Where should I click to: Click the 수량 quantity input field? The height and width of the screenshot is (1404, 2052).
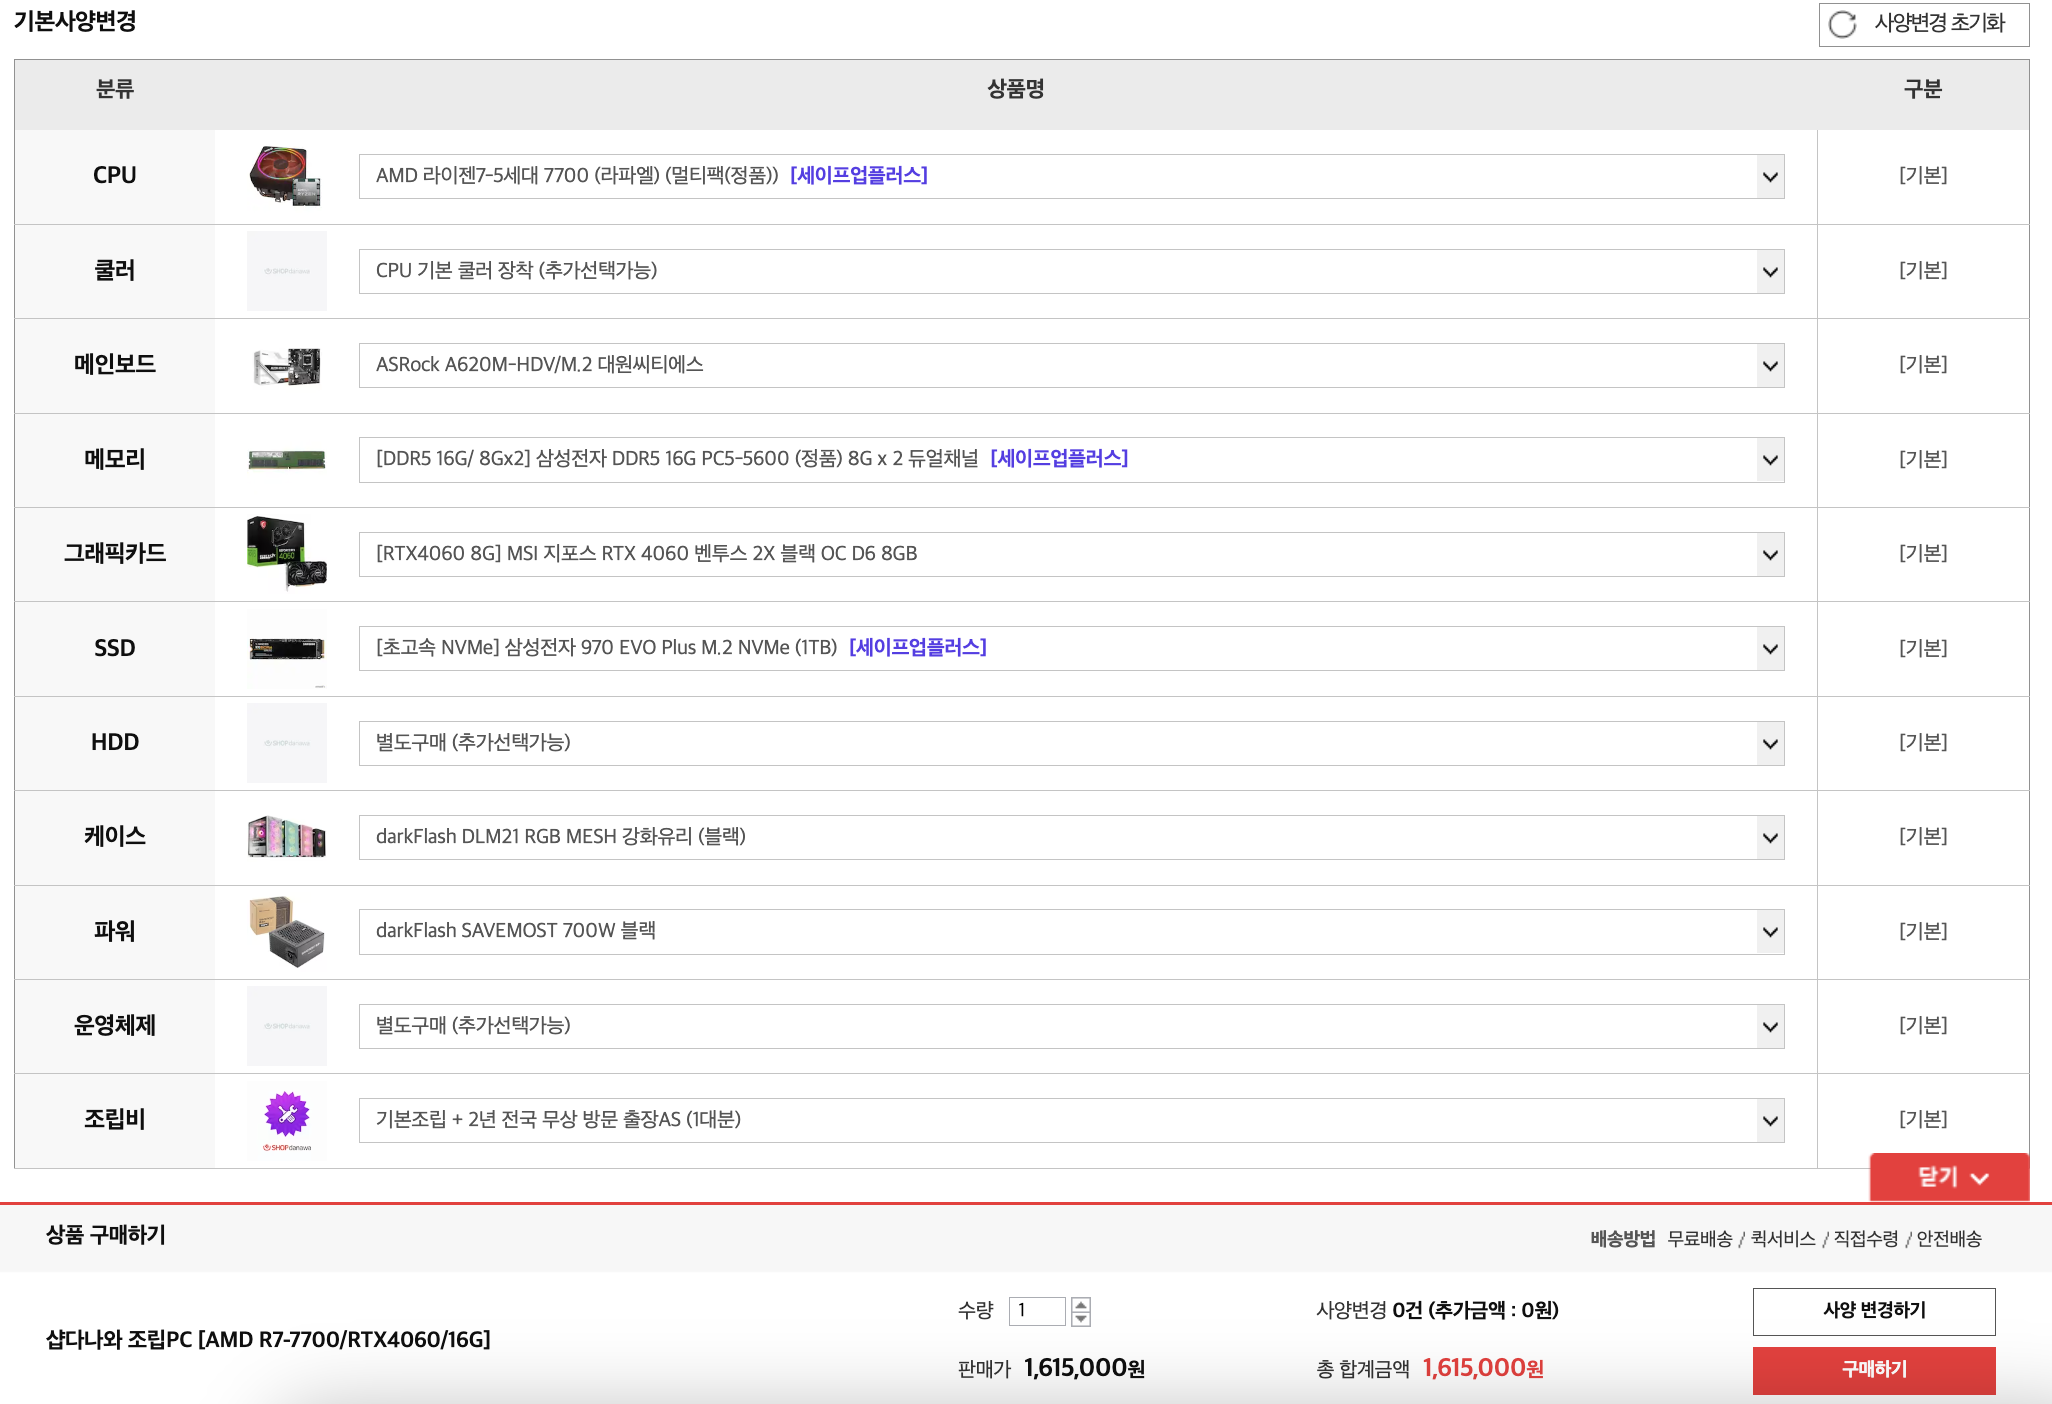point(1036,1310)
